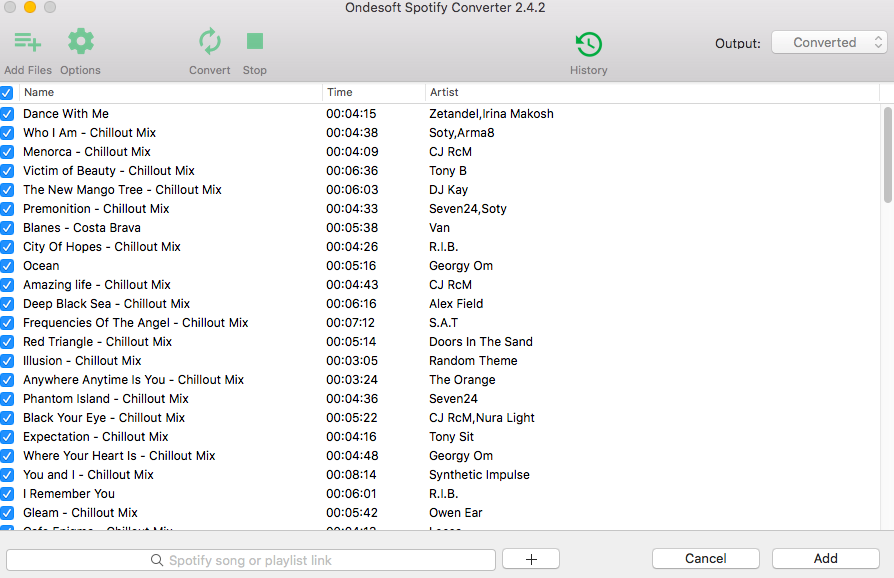Image resolution: width=894 pixels, height=578 pixels.
Task: Toggle Frequencies Of The Angel checkbox
Action: click(x=7, y=323)
